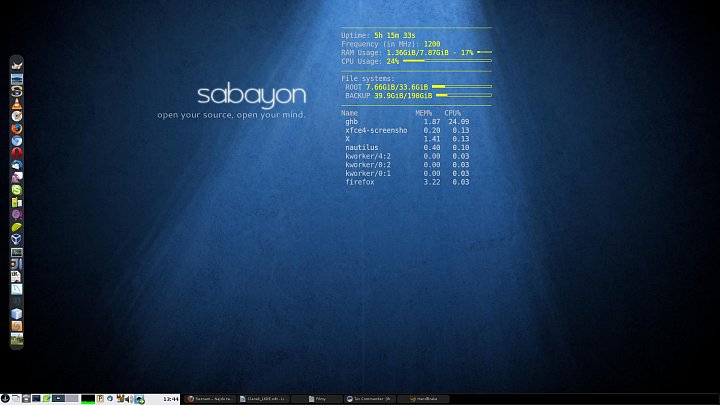
Task: Switch to Filmy window in taskbar
Action: coord(317,399)
